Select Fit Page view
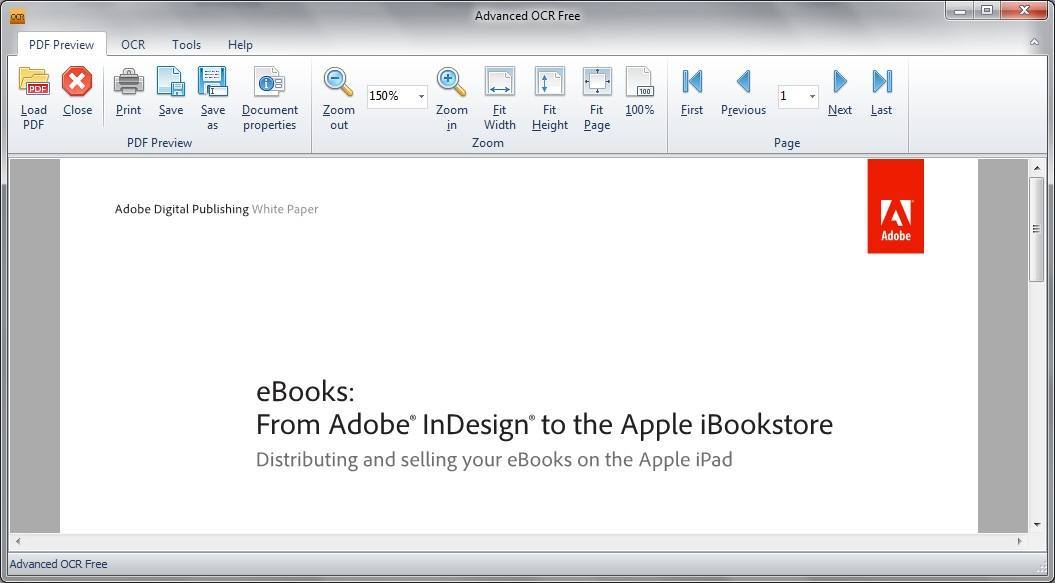The width and height of the screenshot is (1055, 583). coord(596,96)
